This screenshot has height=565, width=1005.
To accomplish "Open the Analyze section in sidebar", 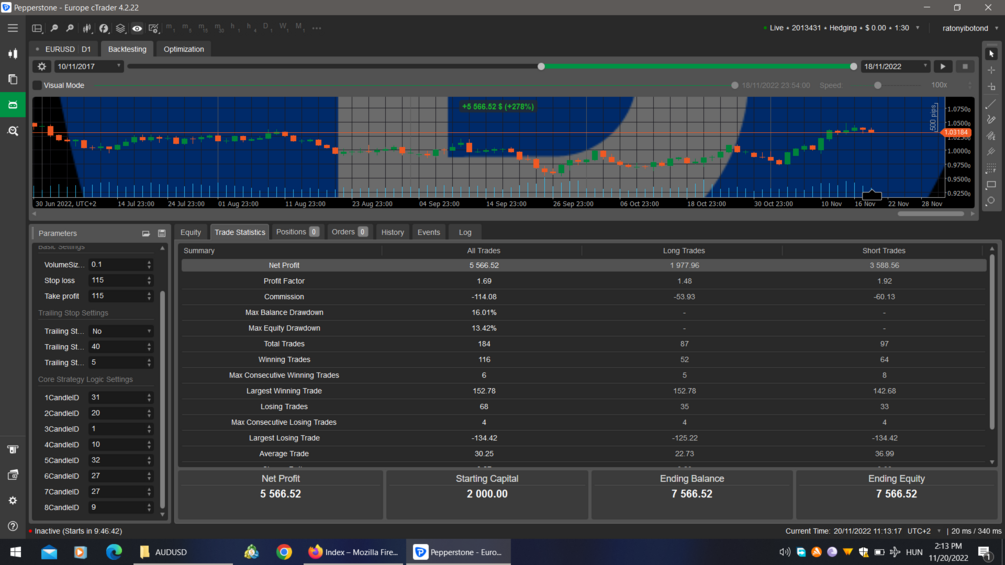I will (13, 131).
